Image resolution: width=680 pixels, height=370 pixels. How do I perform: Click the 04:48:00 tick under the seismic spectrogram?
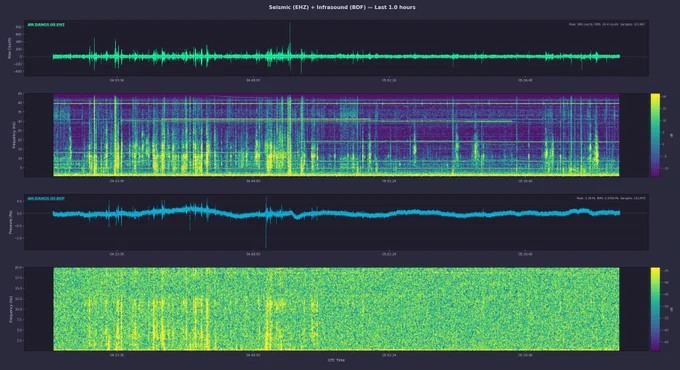click(253, 181)
